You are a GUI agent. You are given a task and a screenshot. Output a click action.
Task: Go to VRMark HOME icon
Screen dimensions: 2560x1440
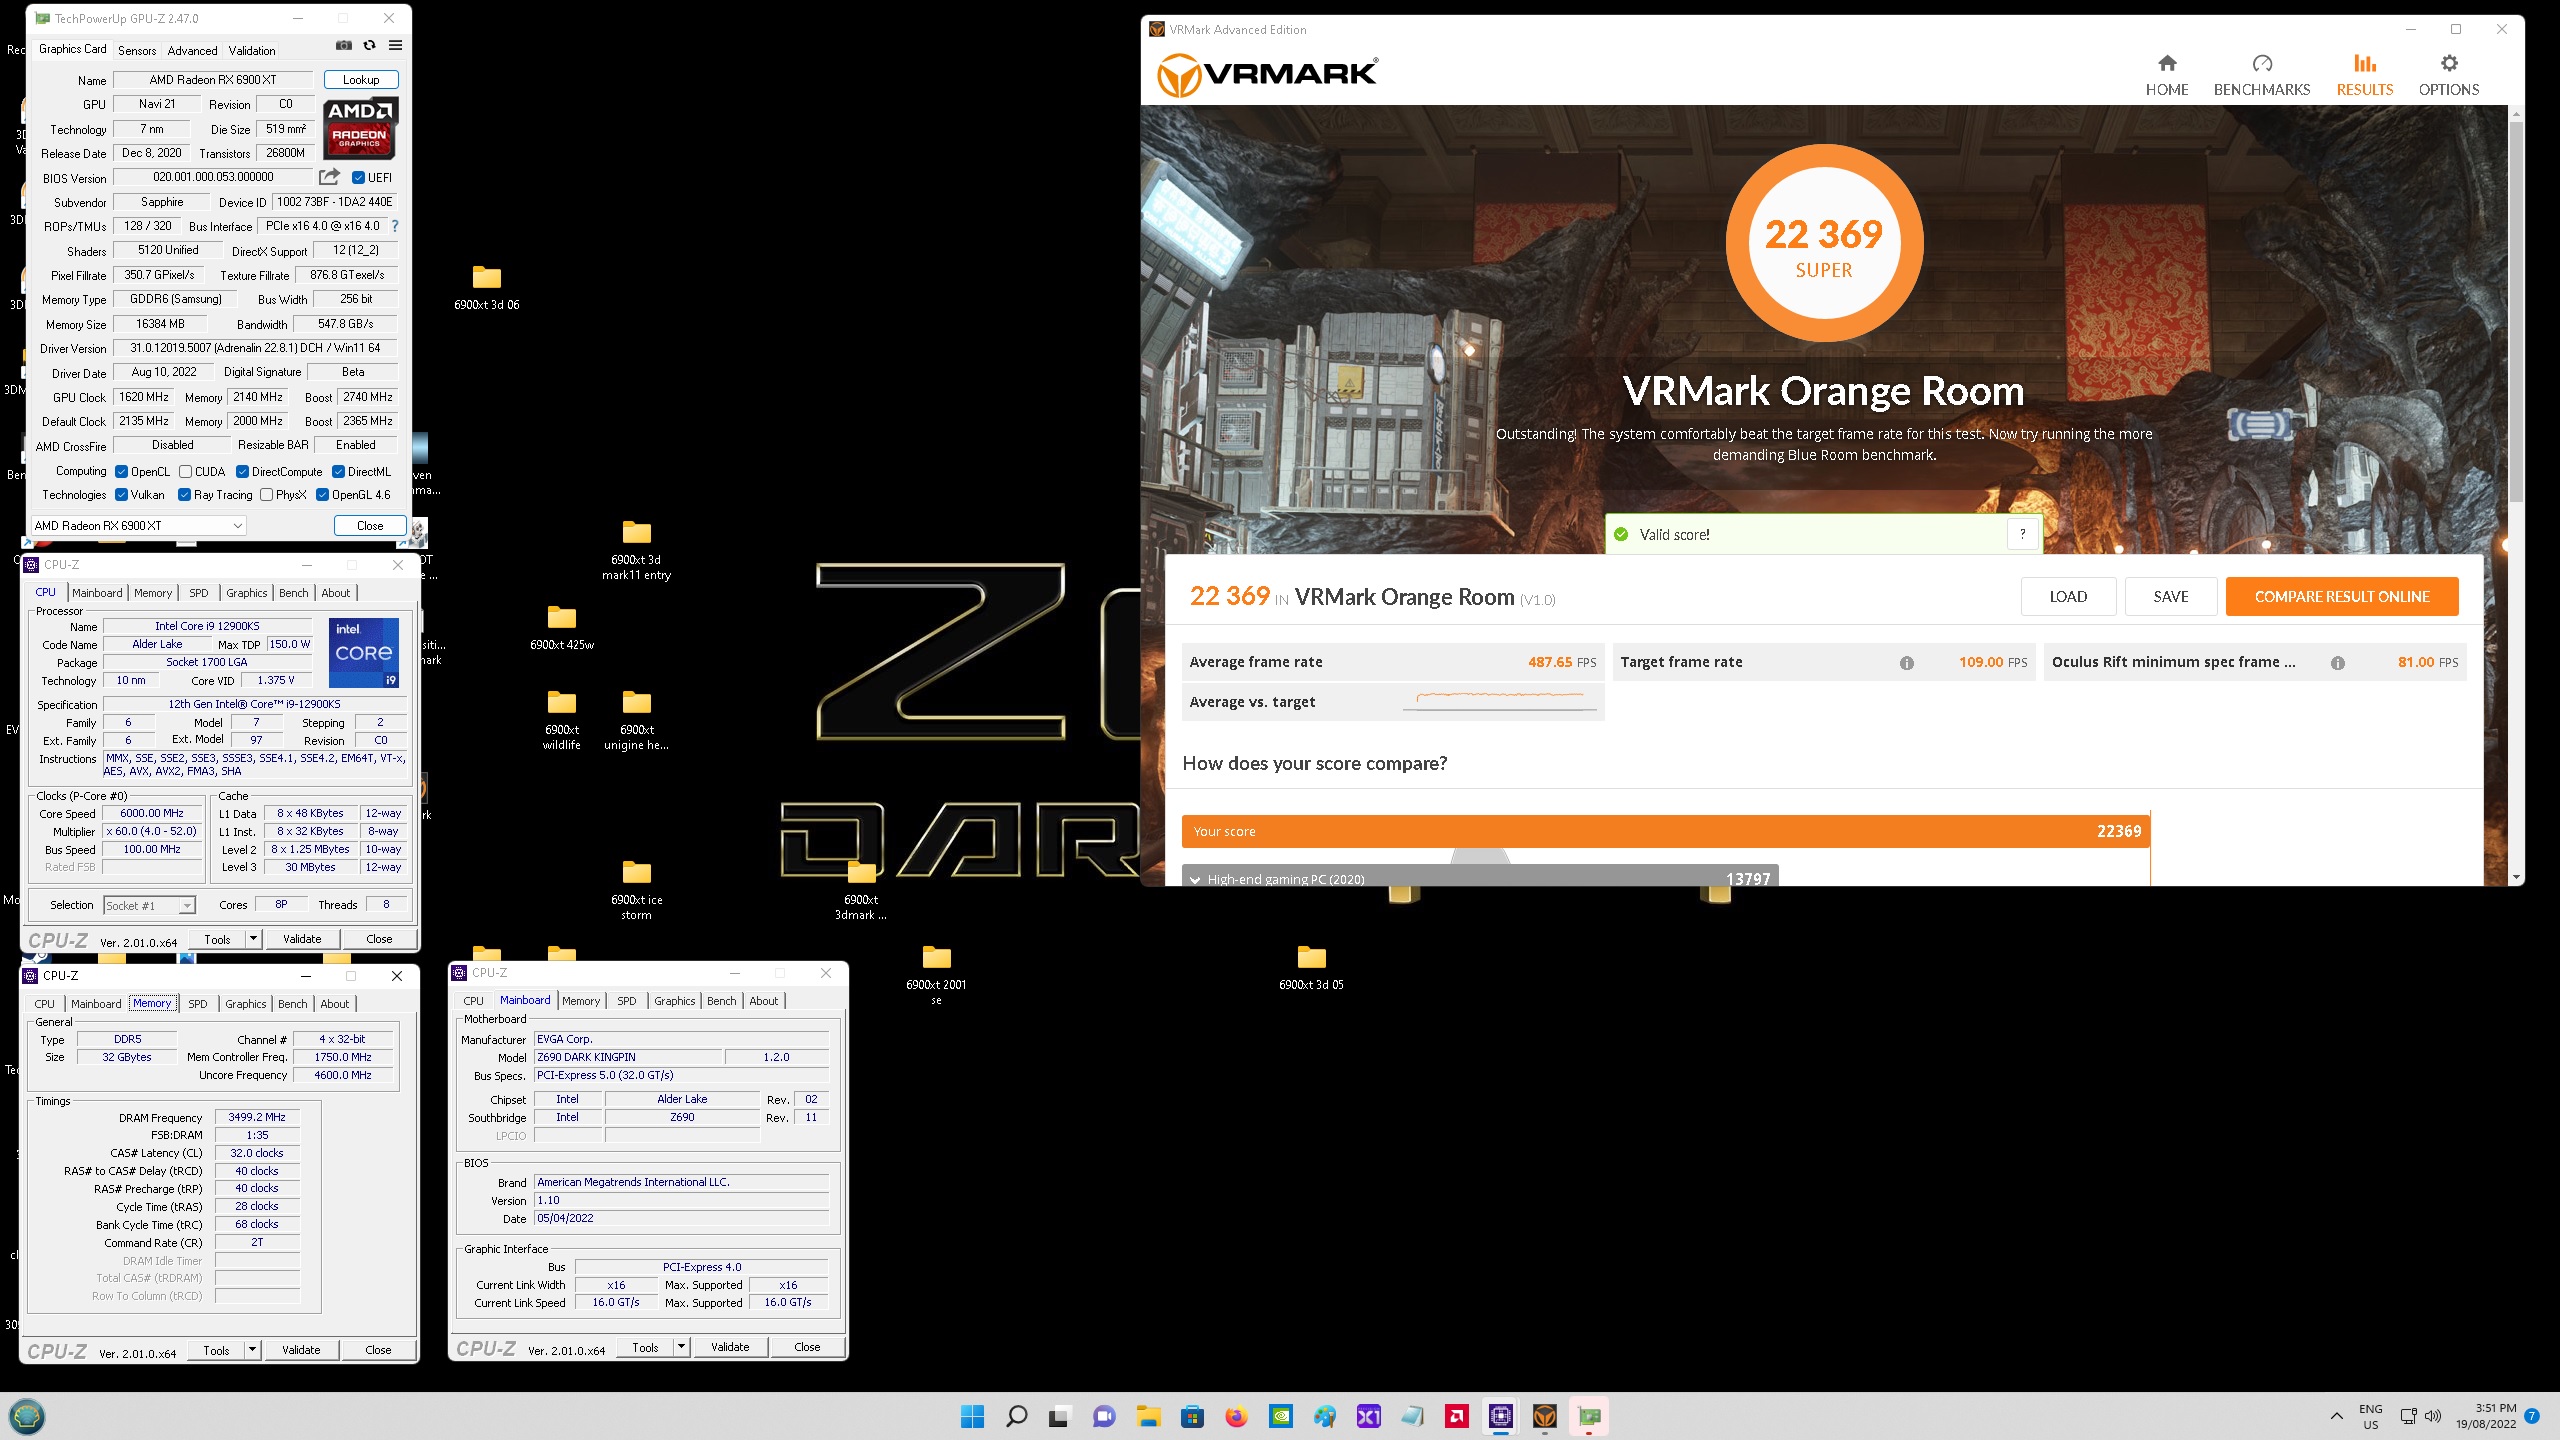(x=2167, y=64)
